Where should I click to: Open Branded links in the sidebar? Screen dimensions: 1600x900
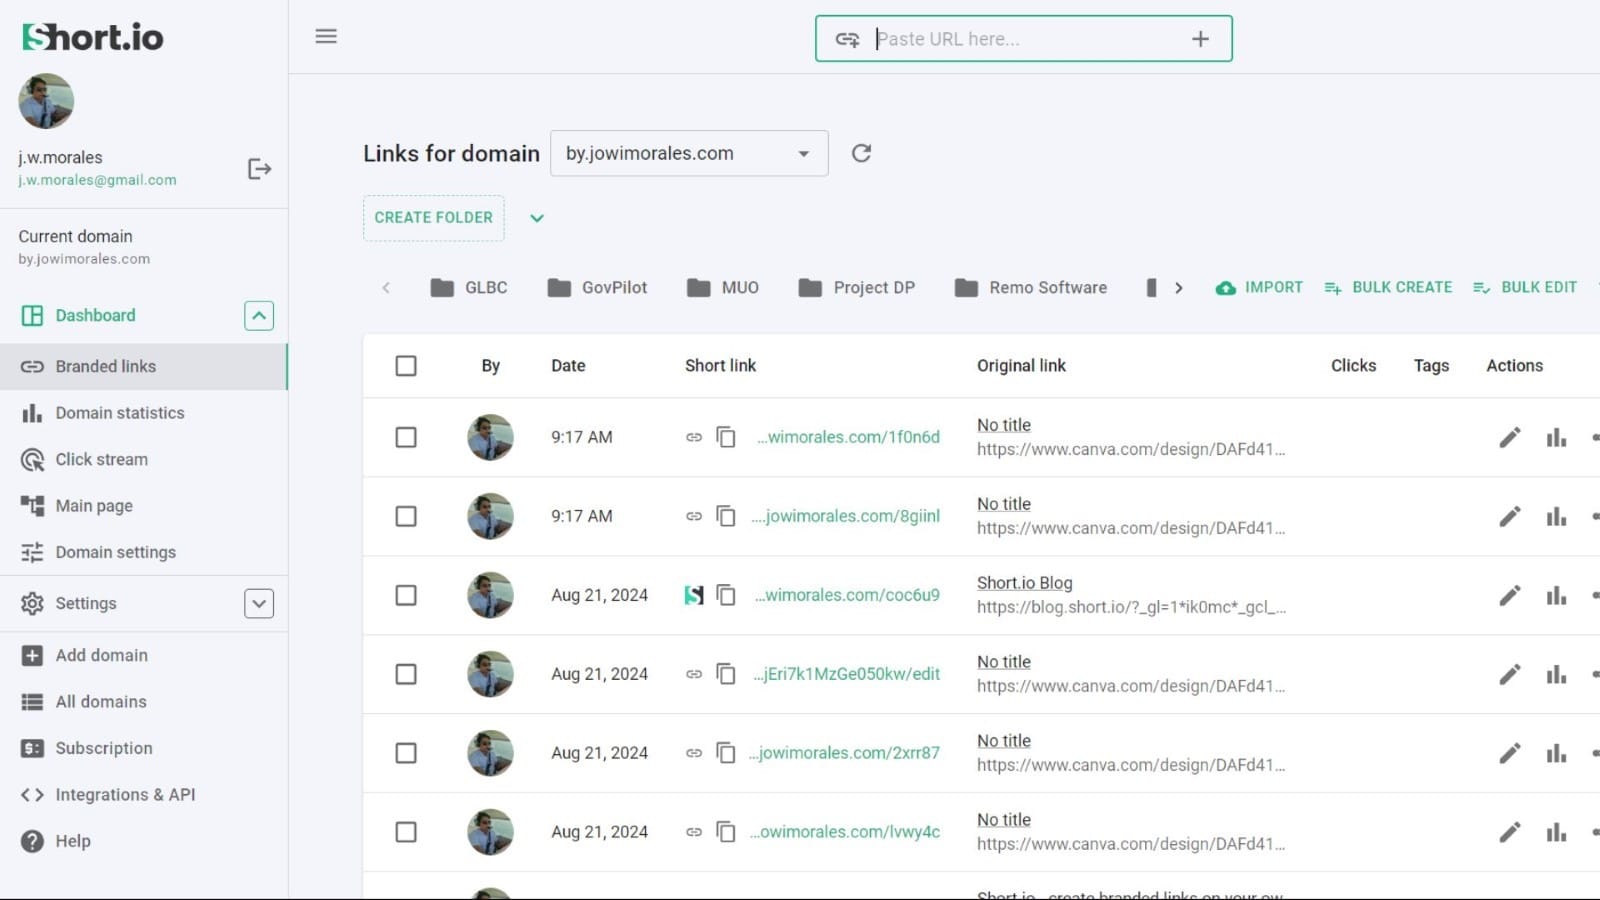[x=144, y=367]
